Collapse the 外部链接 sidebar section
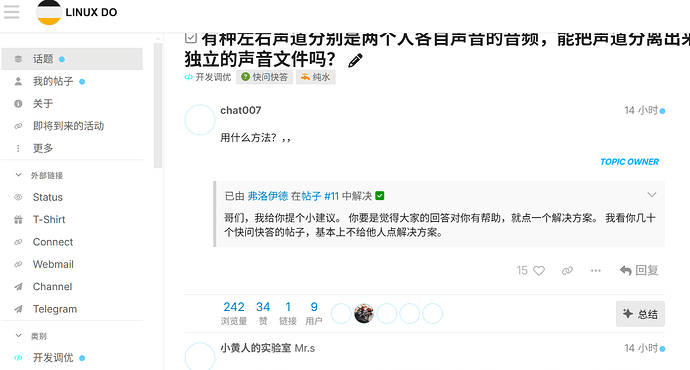Viewport: 690px width, 370px height. (x=18, y=175)
